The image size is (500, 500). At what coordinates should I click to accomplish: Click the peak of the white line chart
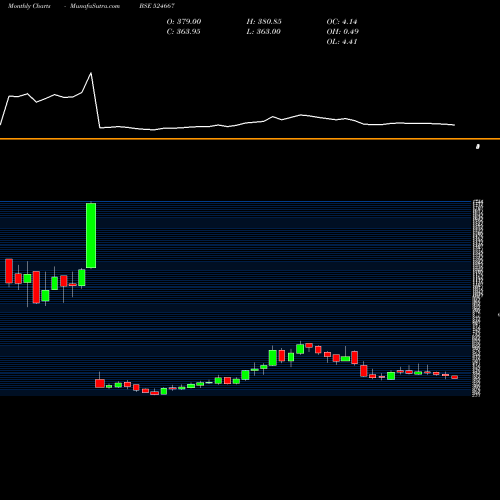(91, 73)
